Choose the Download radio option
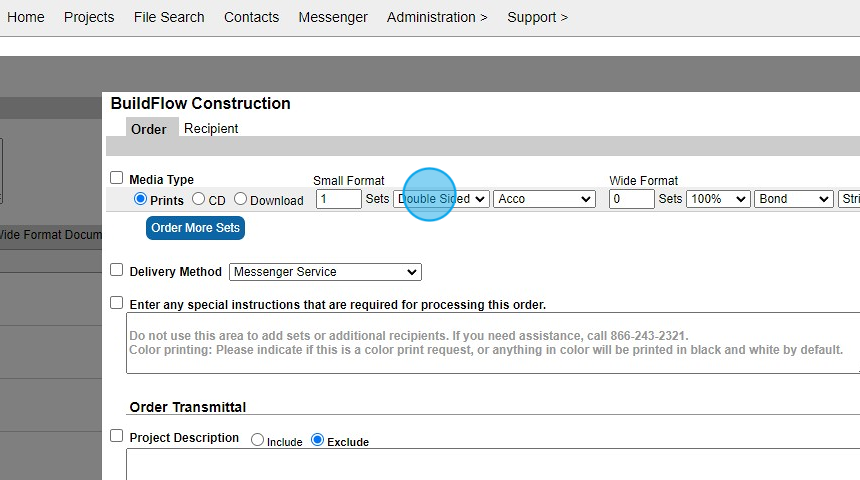 pyautogui.click(x=240, y=199)
